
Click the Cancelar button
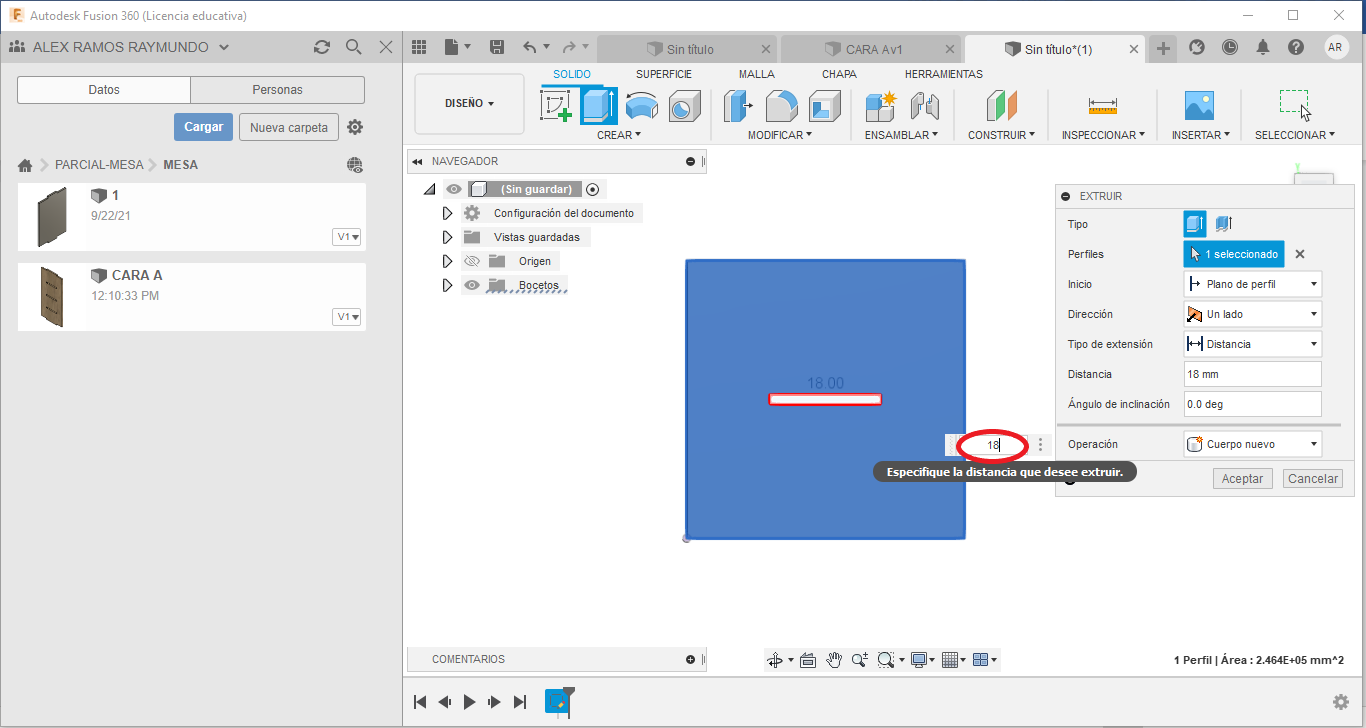point(1313,479)
